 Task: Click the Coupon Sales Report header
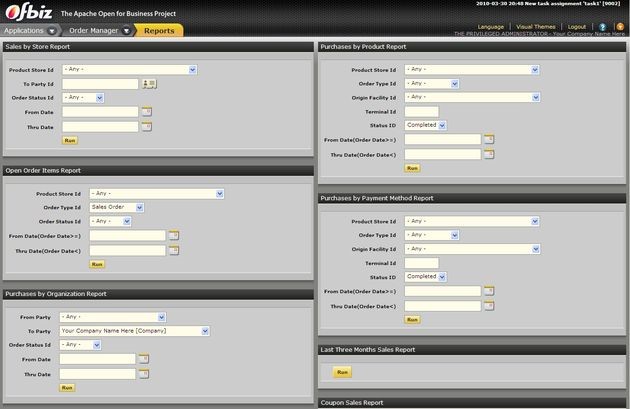coord(472,403)
